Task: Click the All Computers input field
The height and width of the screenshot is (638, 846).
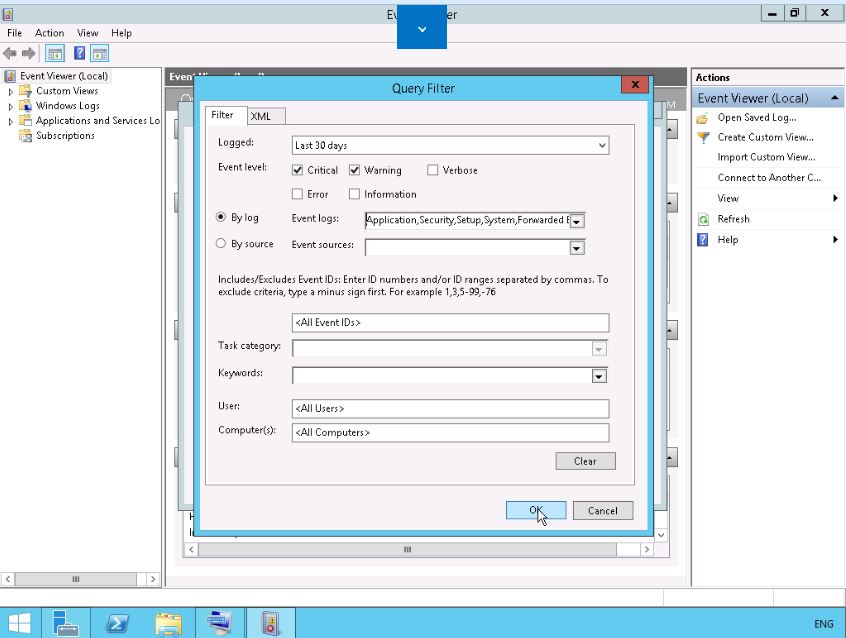Action: point(451,432)
